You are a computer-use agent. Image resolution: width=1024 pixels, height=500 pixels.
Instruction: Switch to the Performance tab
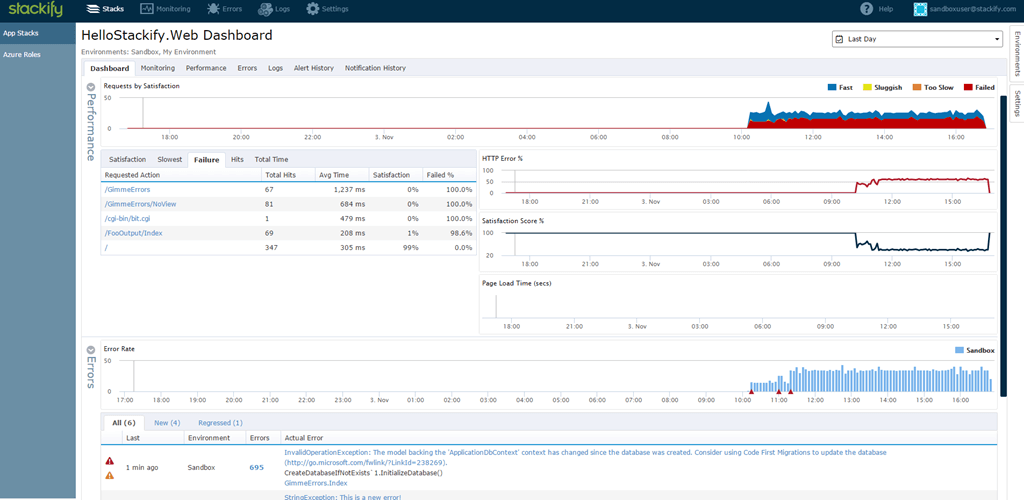(206, 68)
